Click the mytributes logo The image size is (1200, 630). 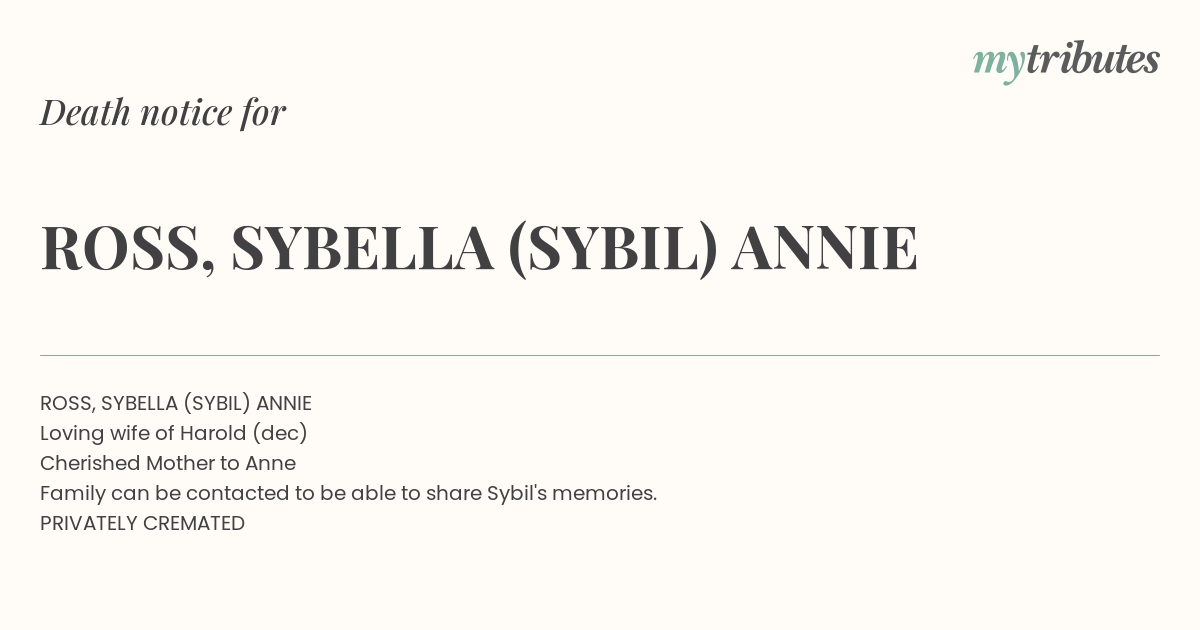click(1066, 62)
